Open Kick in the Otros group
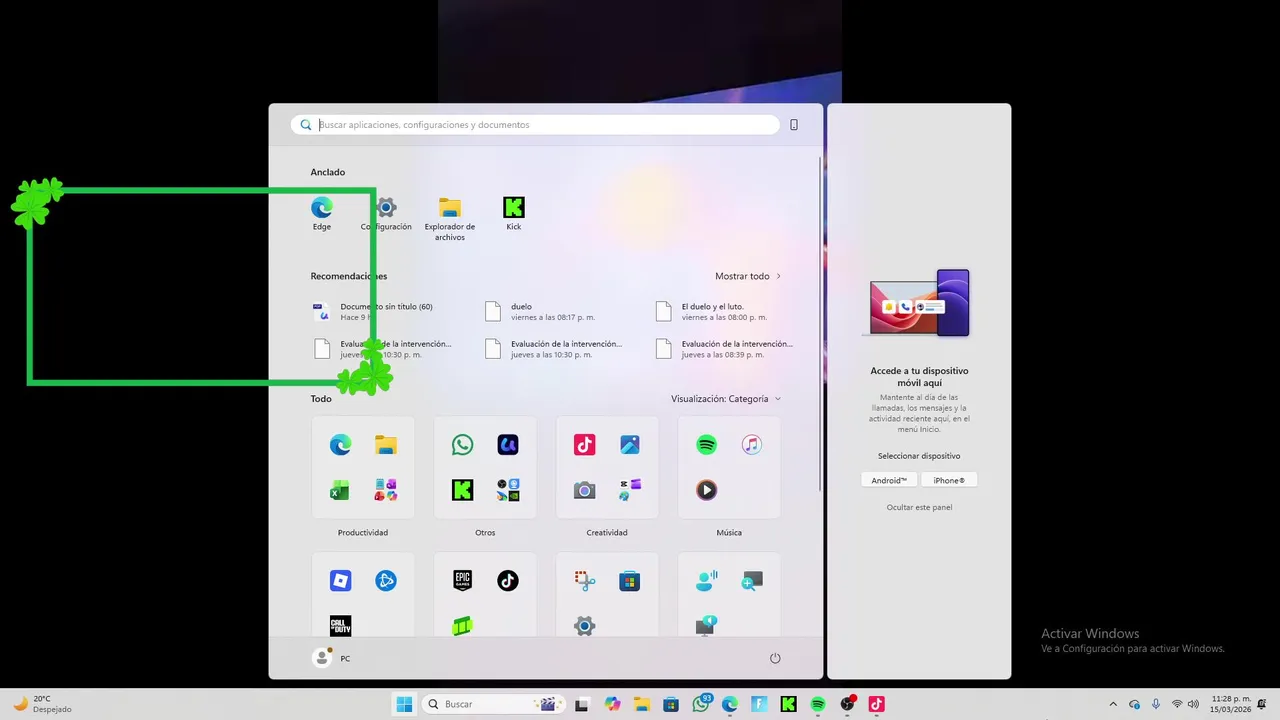This screenshot has height=720, width=1280. [x=462, y=490]
